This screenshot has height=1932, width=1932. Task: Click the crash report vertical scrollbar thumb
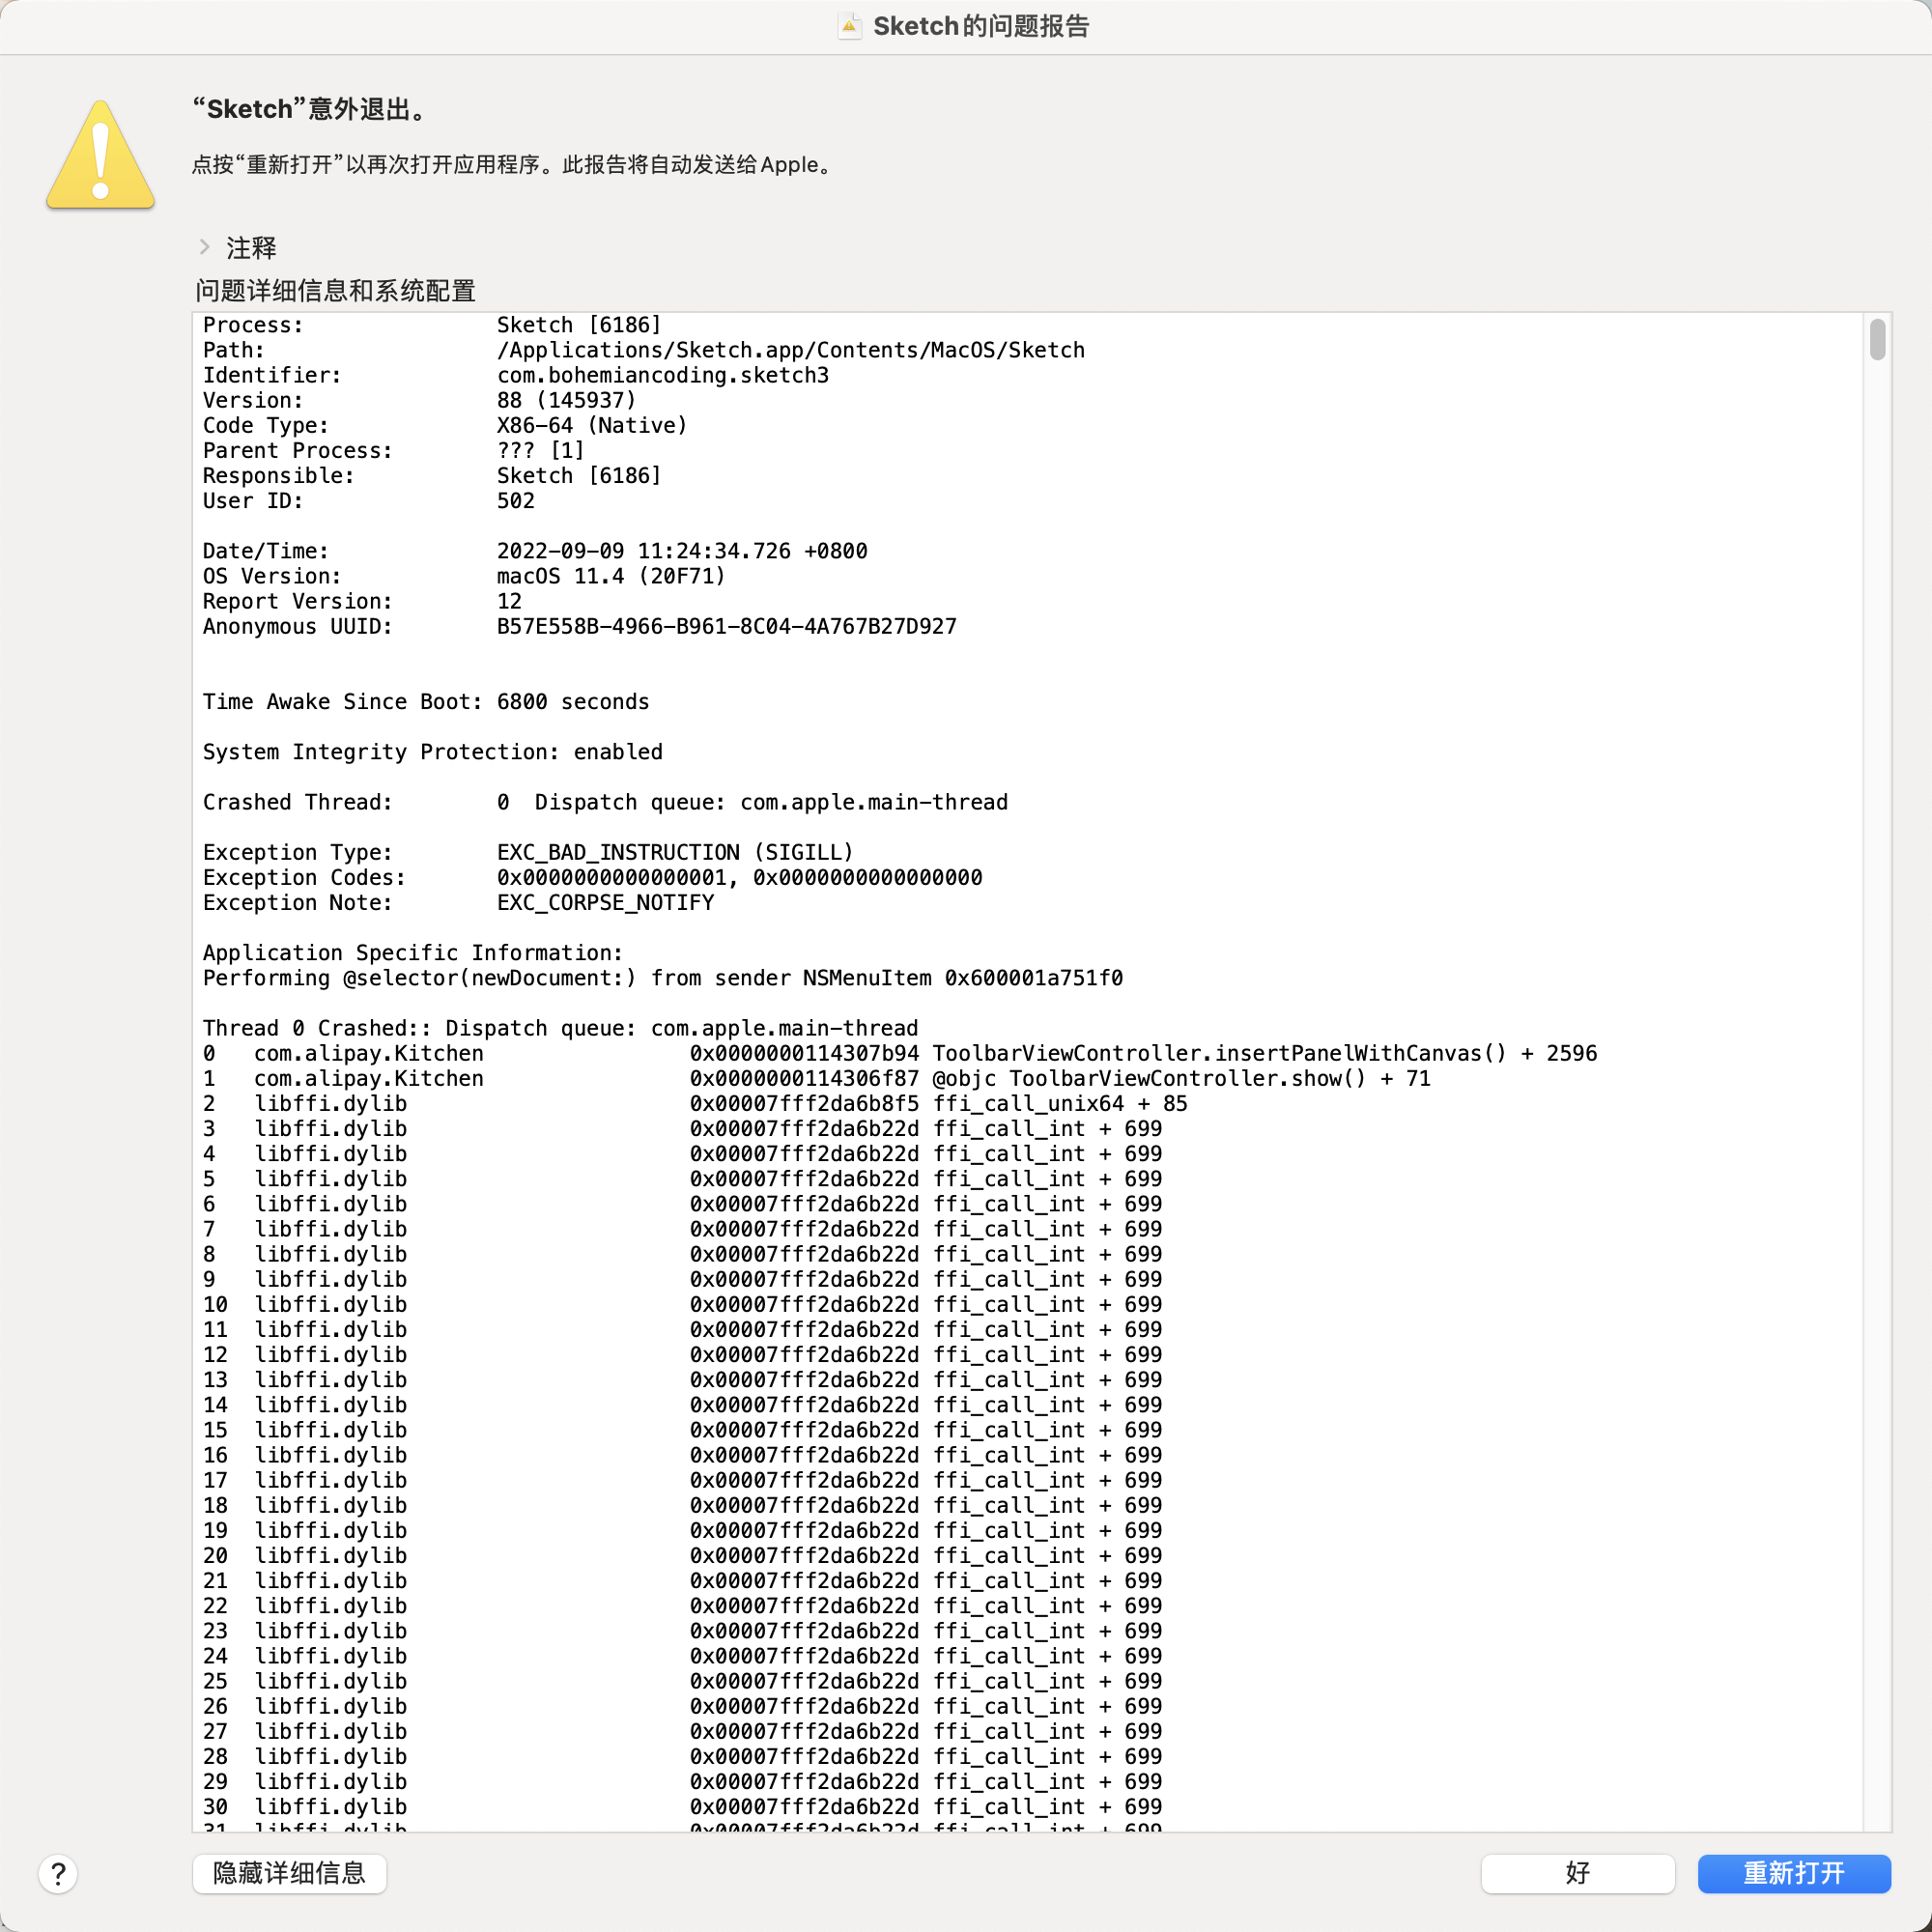1877,339
